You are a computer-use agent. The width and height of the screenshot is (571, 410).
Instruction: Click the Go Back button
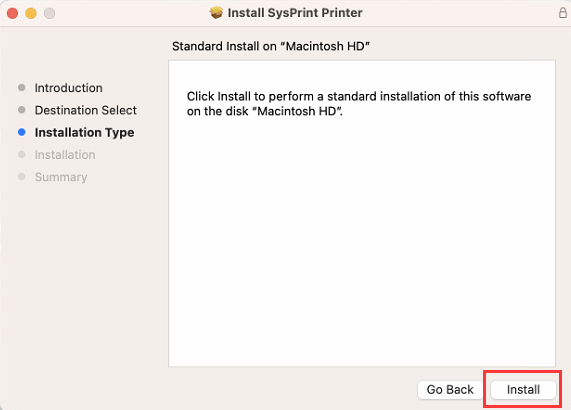(450, 390)
